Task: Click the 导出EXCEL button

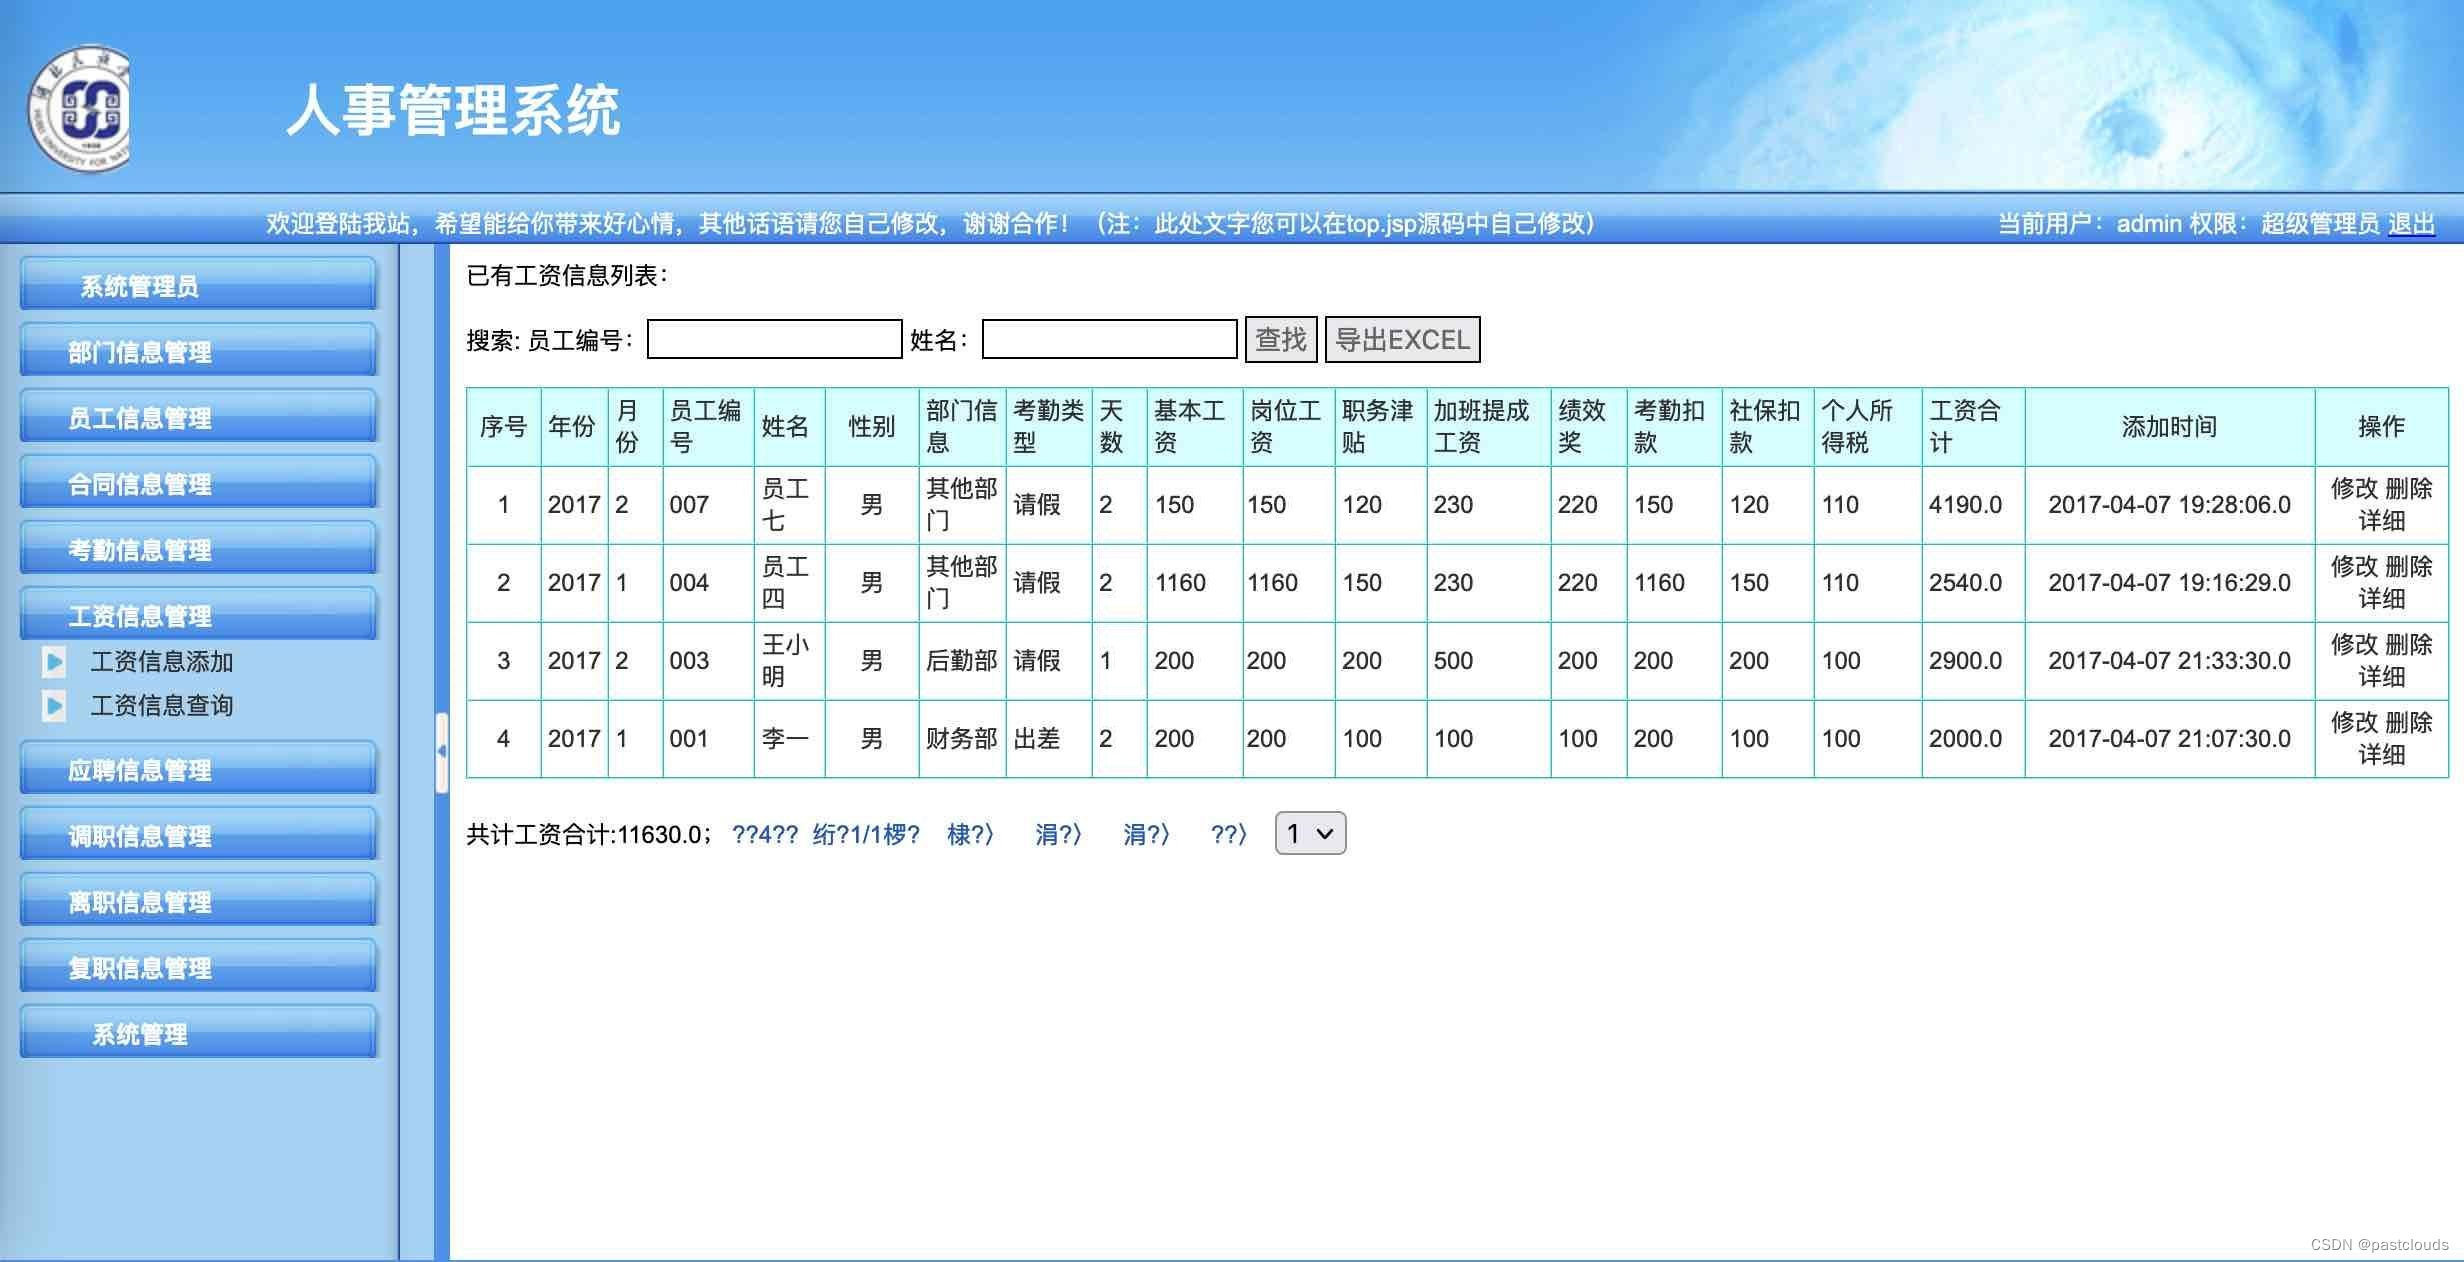Action: [1400, 340]
